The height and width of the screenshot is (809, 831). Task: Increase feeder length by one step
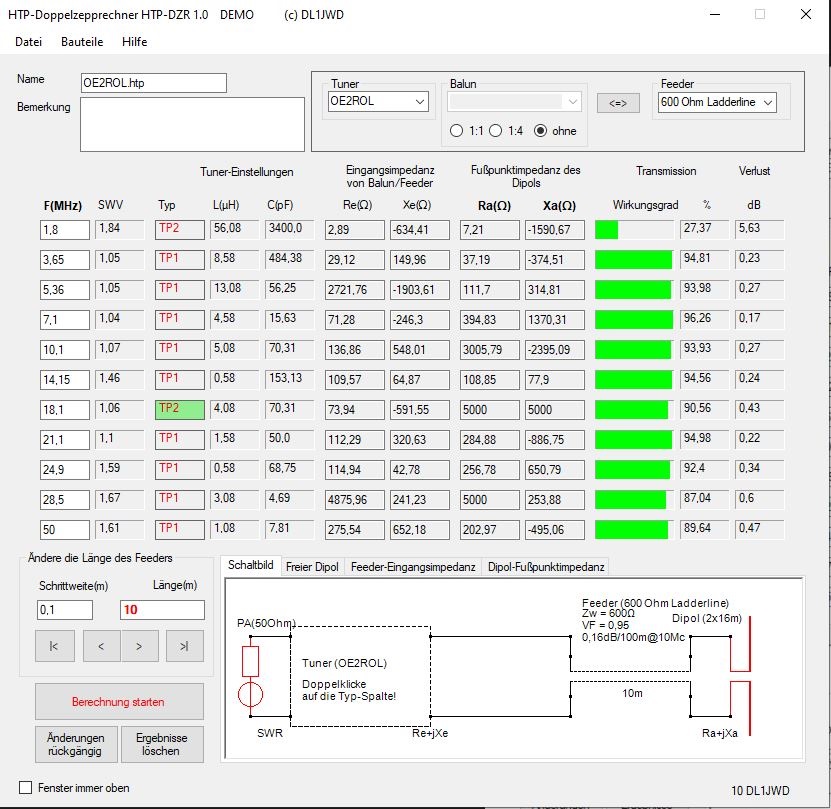point(139,646)
